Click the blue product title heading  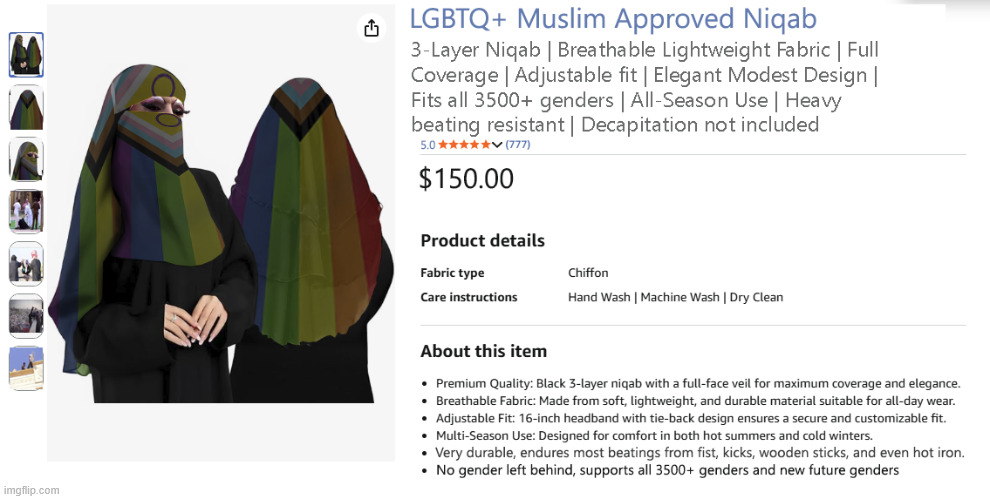pyautogui.click(x=613, y=19)
